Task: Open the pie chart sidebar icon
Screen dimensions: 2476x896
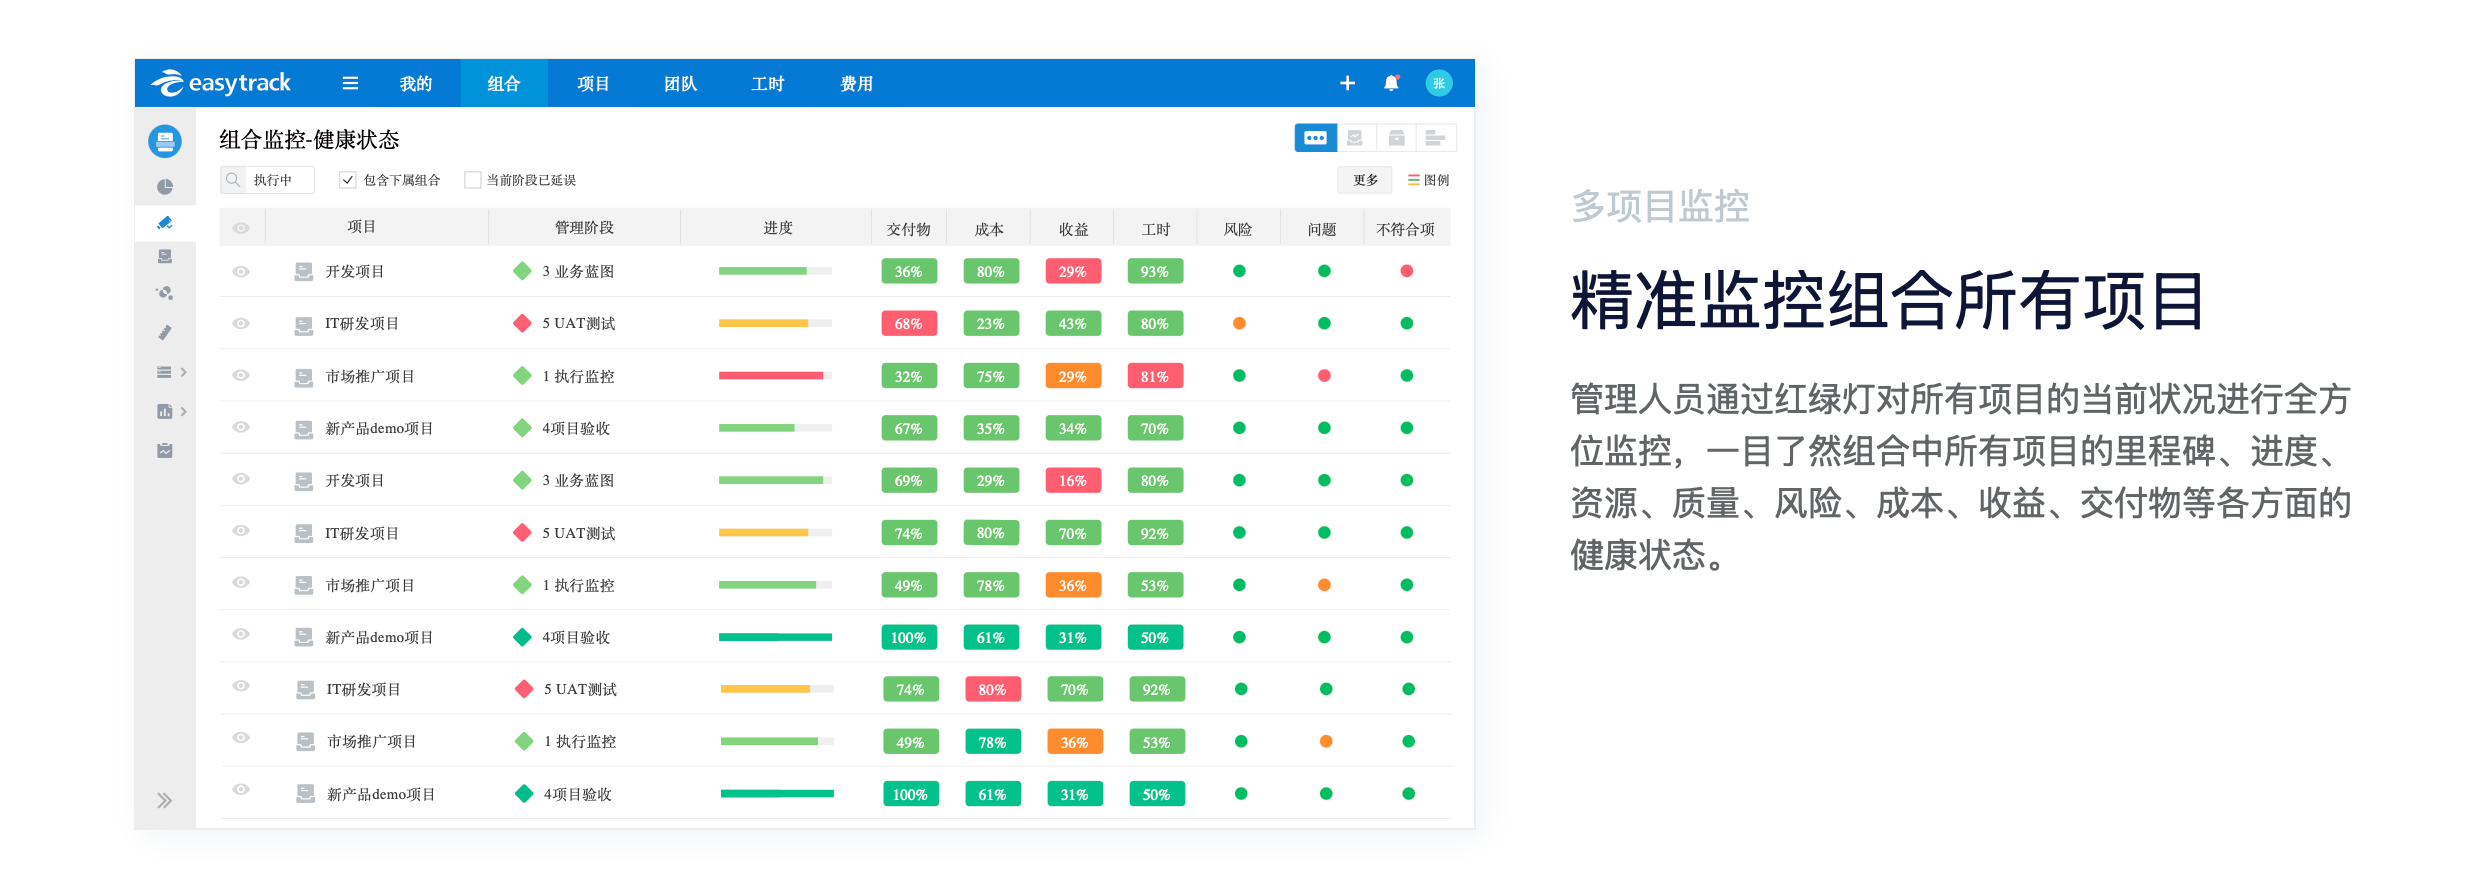Action: click(x=165, y=187)
